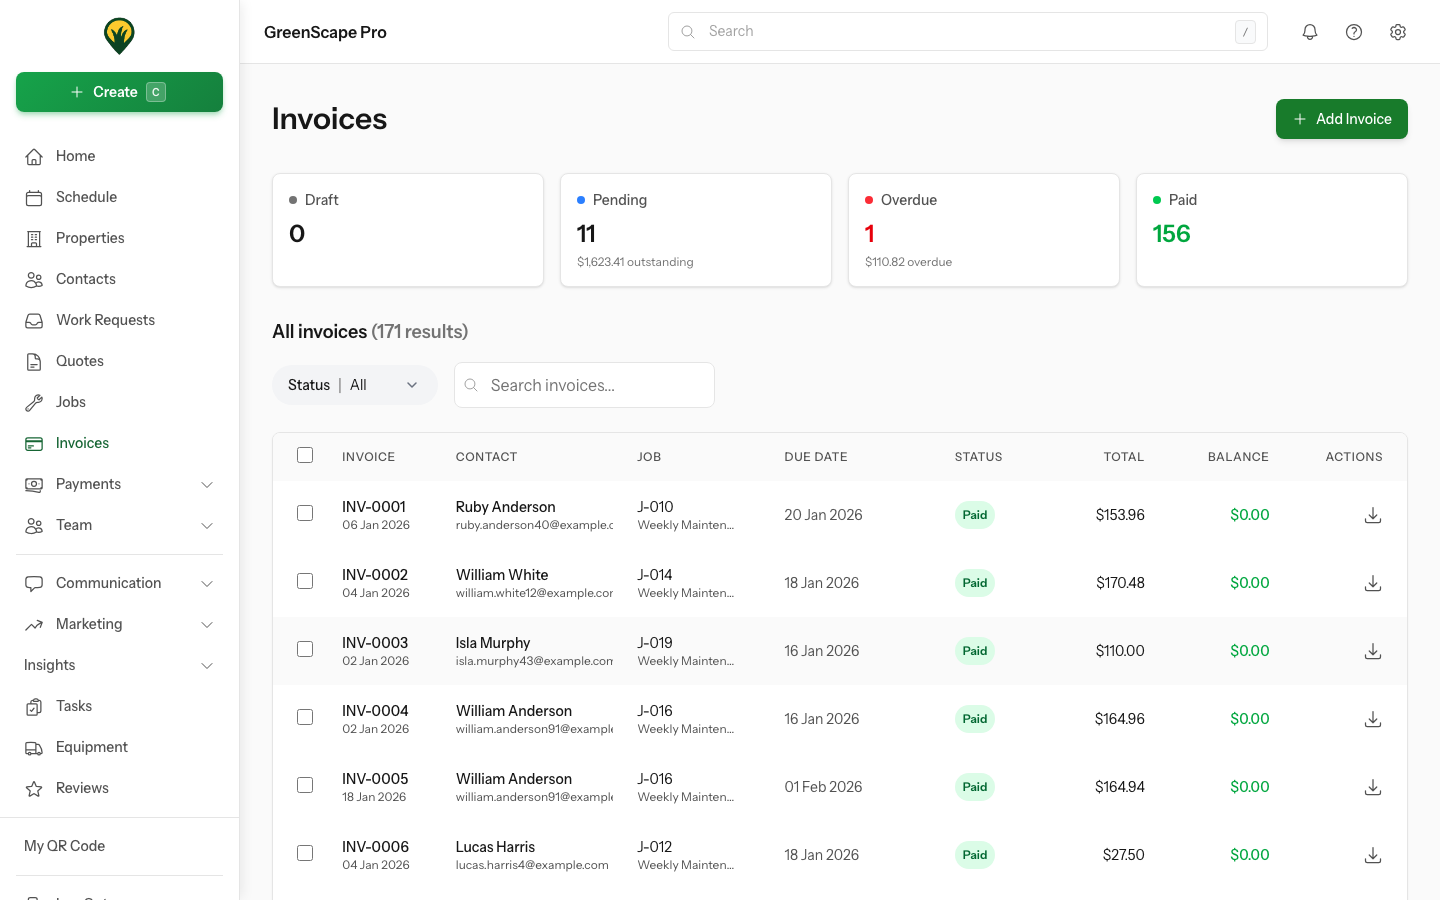The width and height of the screenshot is (1440, 900).
Task: Download the PDF for invoice INV-0003
Action: pyautogui.click(x=1372, y=651)
